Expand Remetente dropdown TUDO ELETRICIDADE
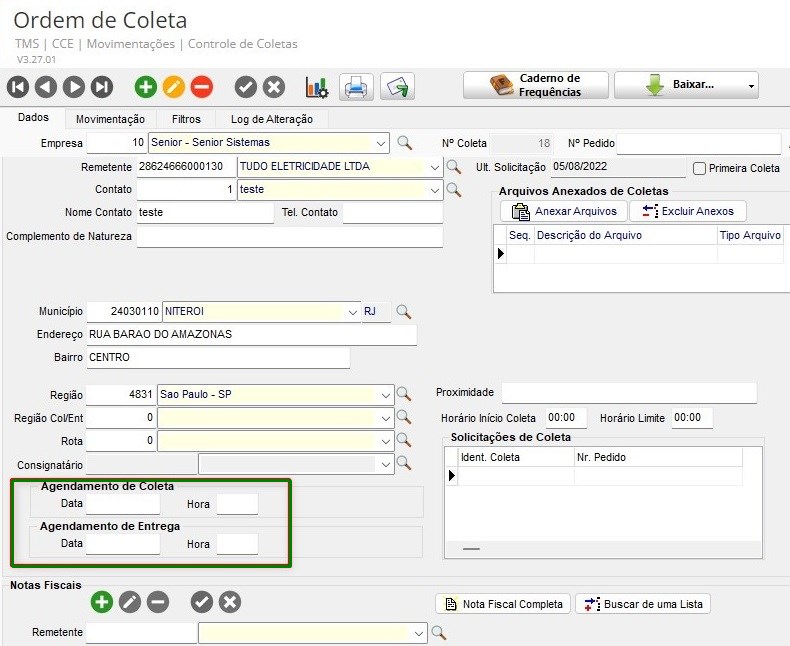This screenshot has height=646, width=790. [435, 167]
